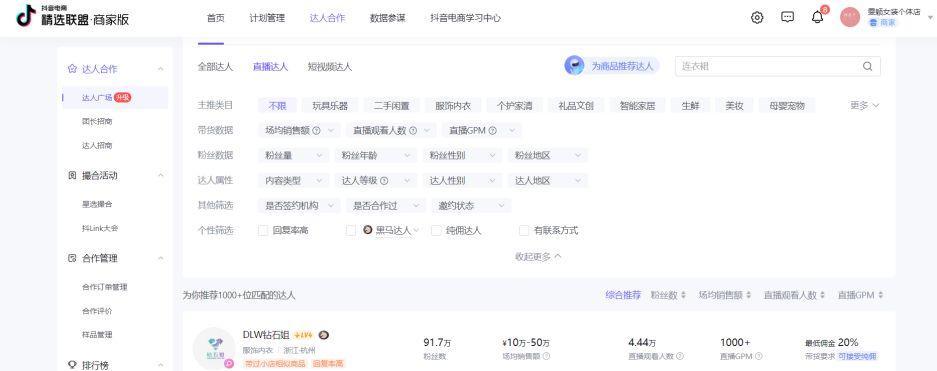Select 服饰内衣 category filter
937x371 pixels.
tap(453, 106)
